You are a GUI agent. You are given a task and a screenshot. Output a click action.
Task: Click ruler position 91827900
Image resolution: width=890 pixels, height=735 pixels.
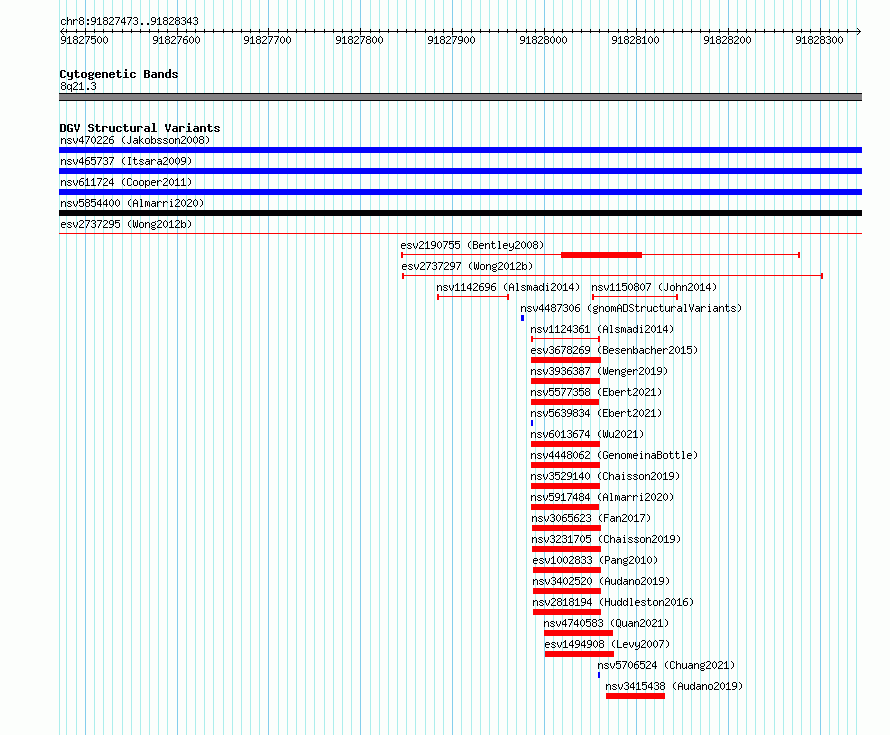click(451, 40)
